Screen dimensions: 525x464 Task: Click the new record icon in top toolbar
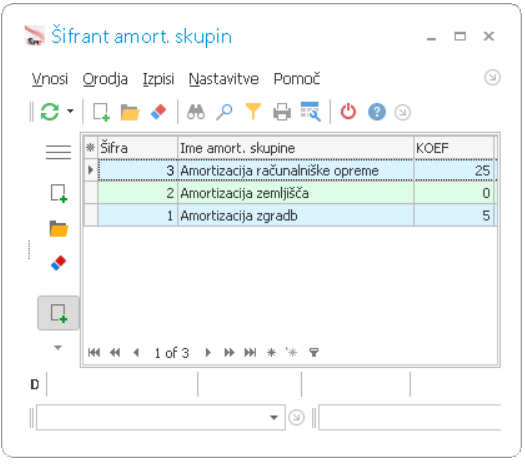coord(101,112)
